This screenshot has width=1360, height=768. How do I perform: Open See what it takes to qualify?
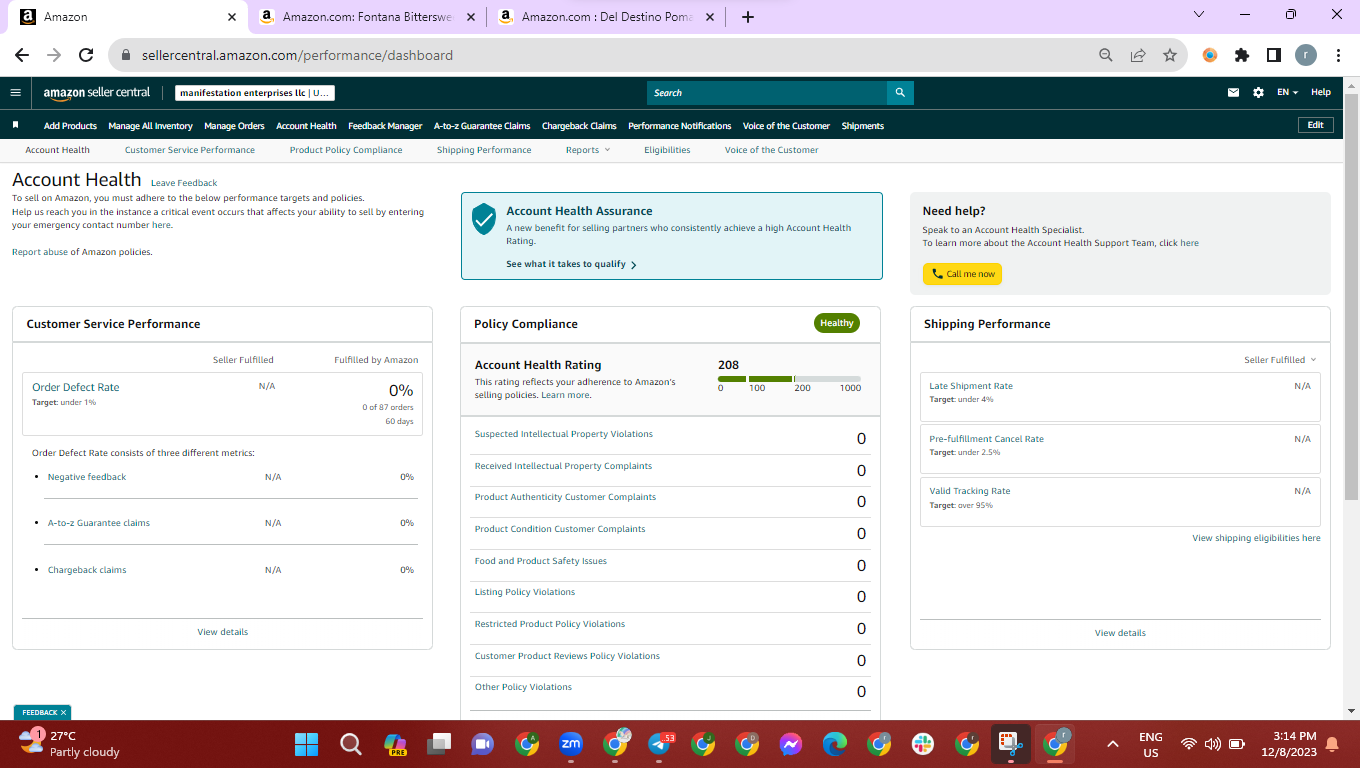[x=571, y=265]
